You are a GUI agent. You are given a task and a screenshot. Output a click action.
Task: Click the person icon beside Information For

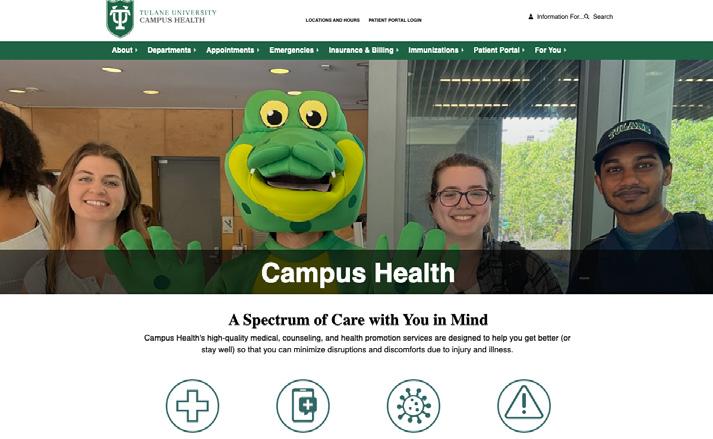pyautogui.click(x=531, y=16)
